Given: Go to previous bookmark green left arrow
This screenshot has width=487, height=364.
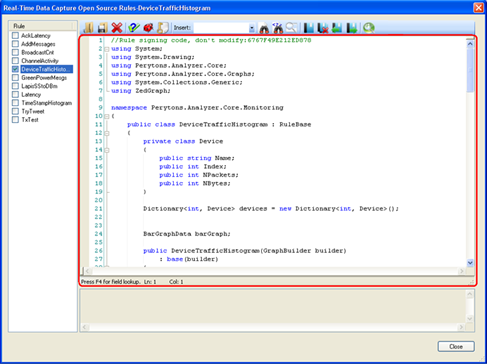Looking at the screenshot, I should 337,28.
